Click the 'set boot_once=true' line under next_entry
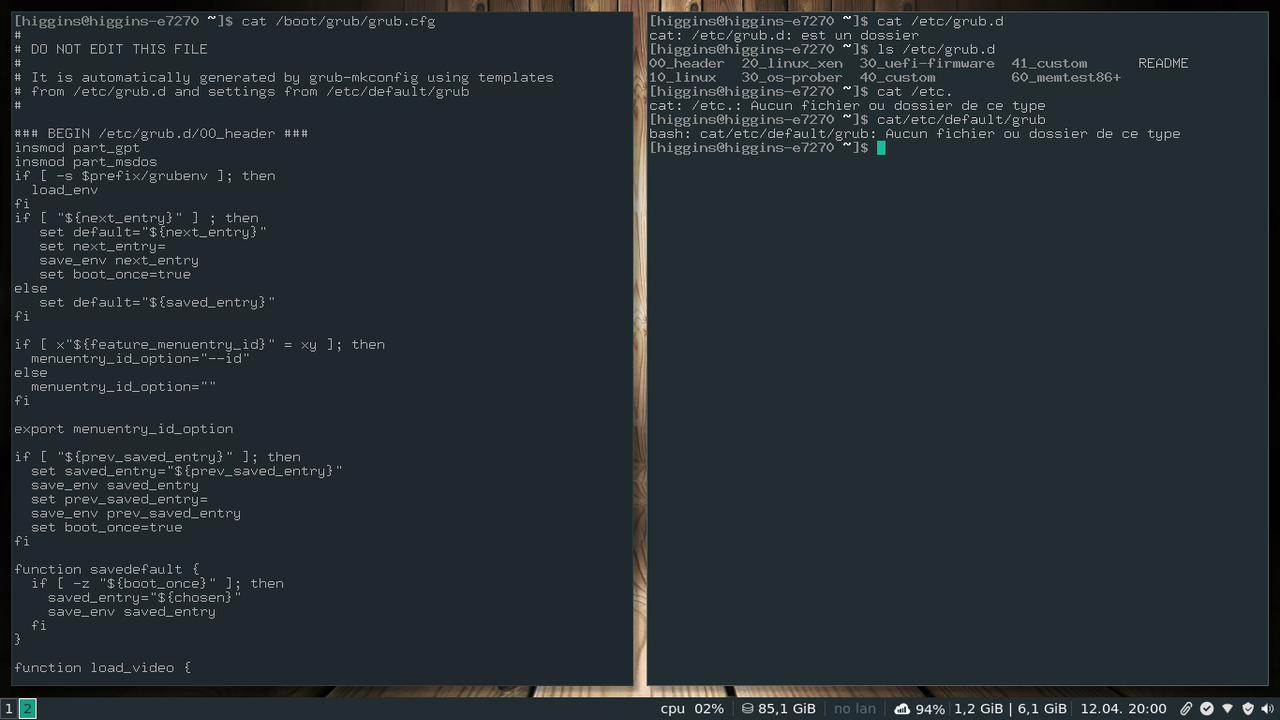 pyautogui.click(x=115, y=274)
